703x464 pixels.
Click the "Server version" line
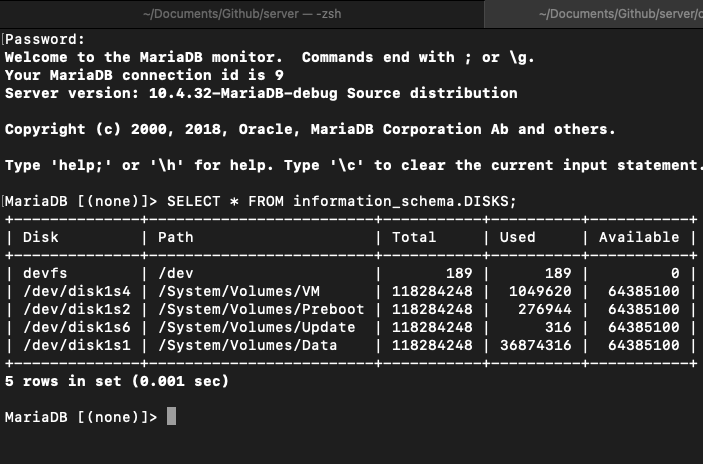pyautogui.click(x=261, y=93)
